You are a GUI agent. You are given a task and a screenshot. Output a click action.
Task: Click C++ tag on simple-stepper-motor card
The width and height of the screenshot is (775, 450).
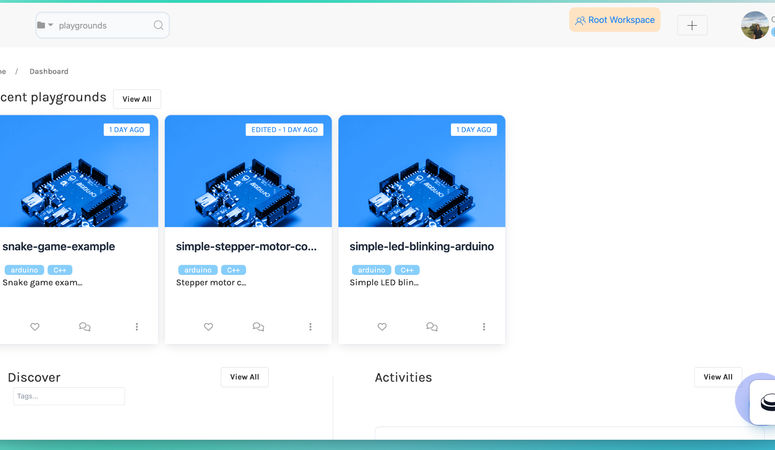(233, 270)
